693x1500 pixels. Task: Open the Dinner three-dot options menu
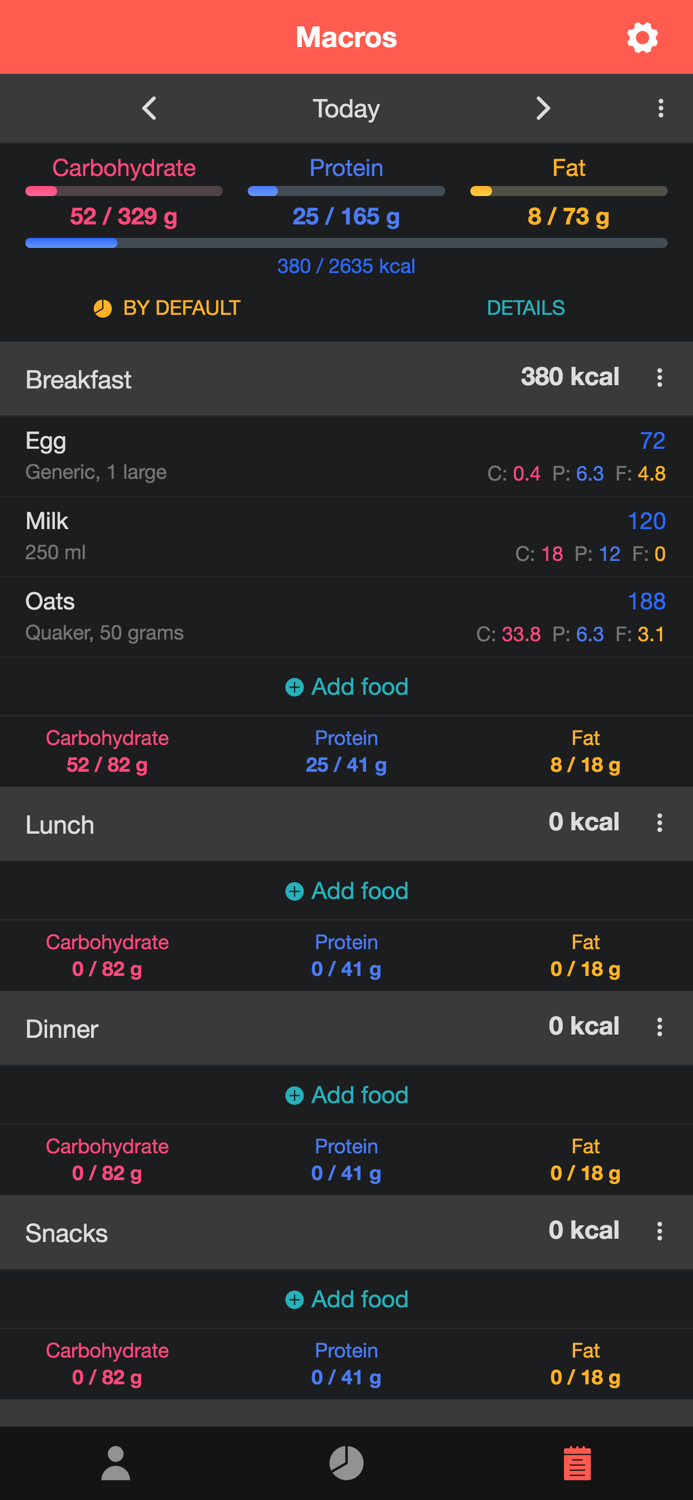(x=660, y=1026)
